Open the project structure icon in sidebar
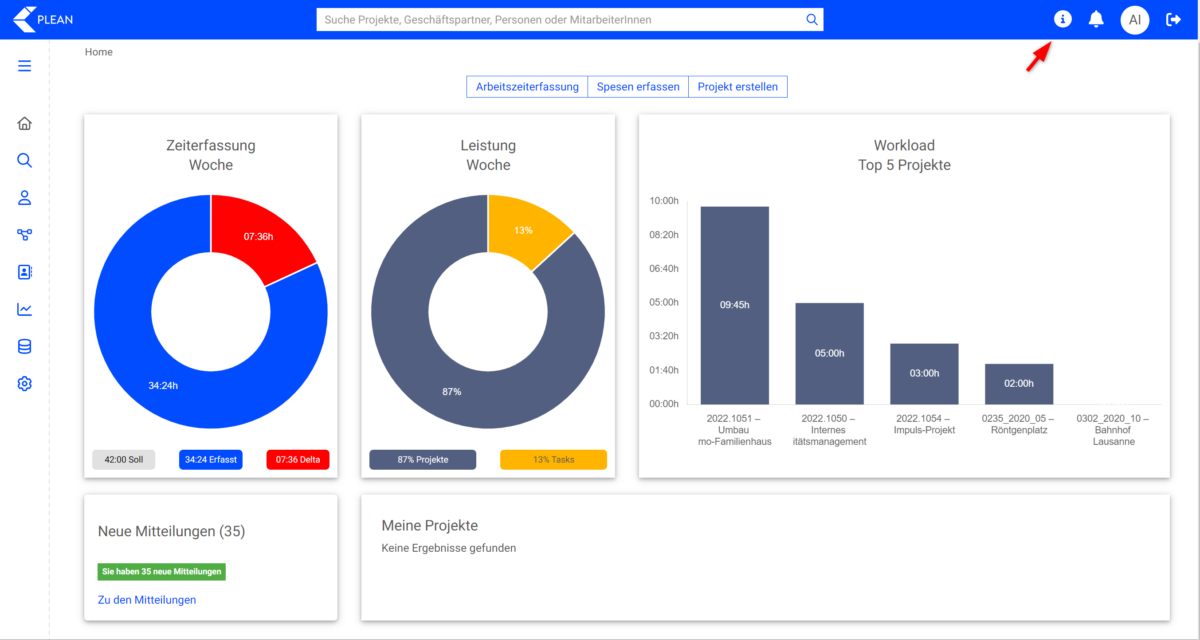 25,235
